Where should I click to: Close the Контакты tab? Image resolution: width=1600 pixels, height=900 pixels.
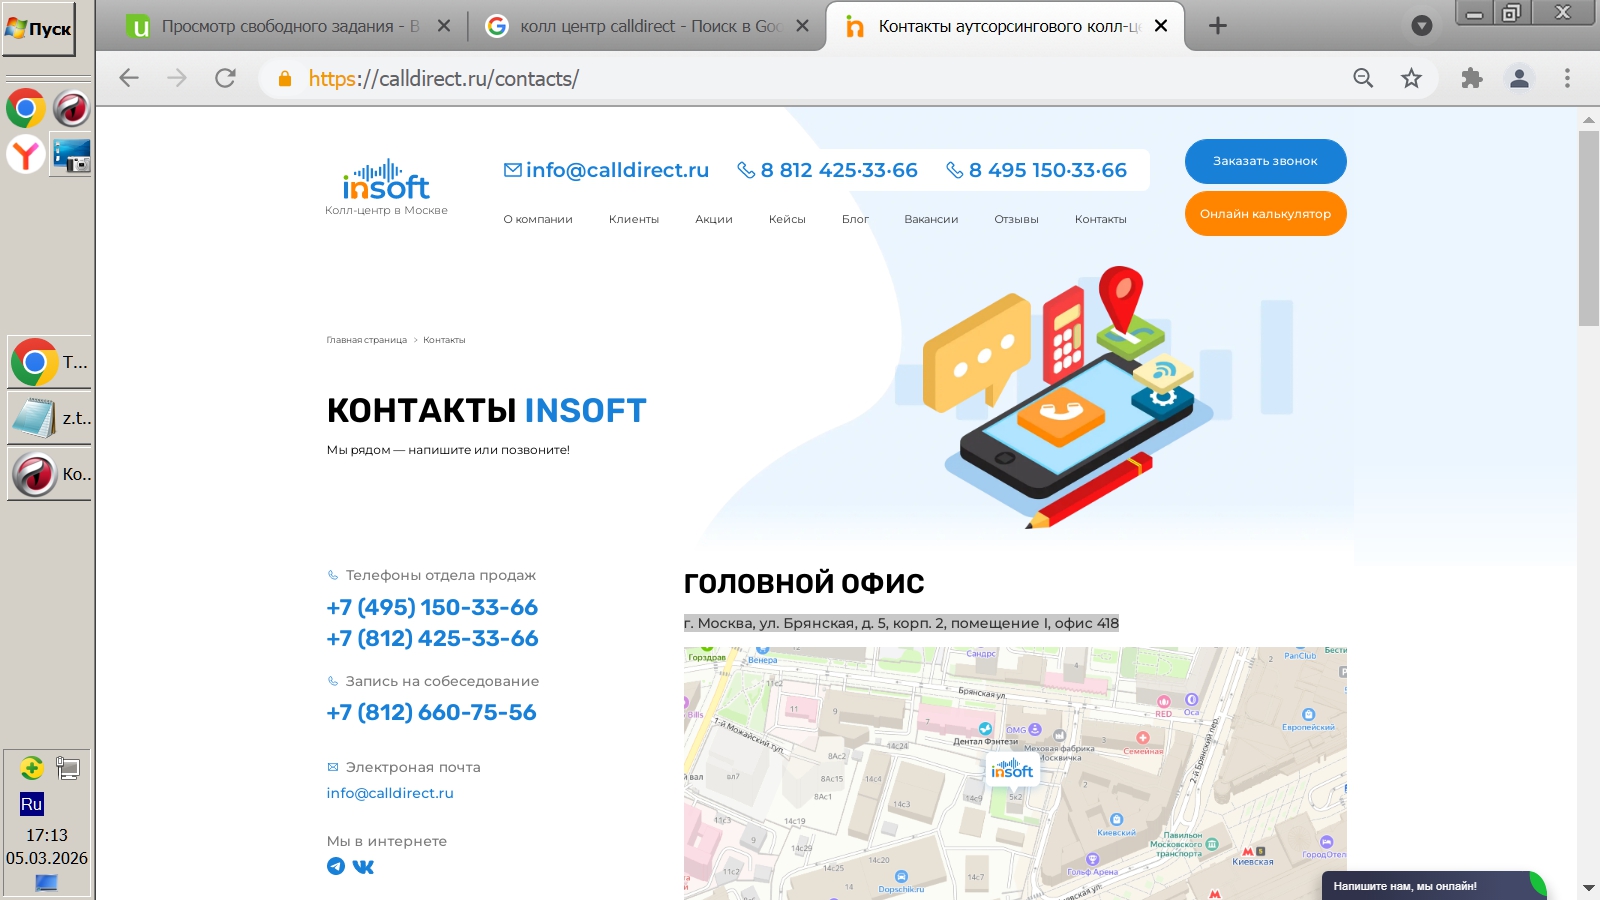[x=1161, y=26]
